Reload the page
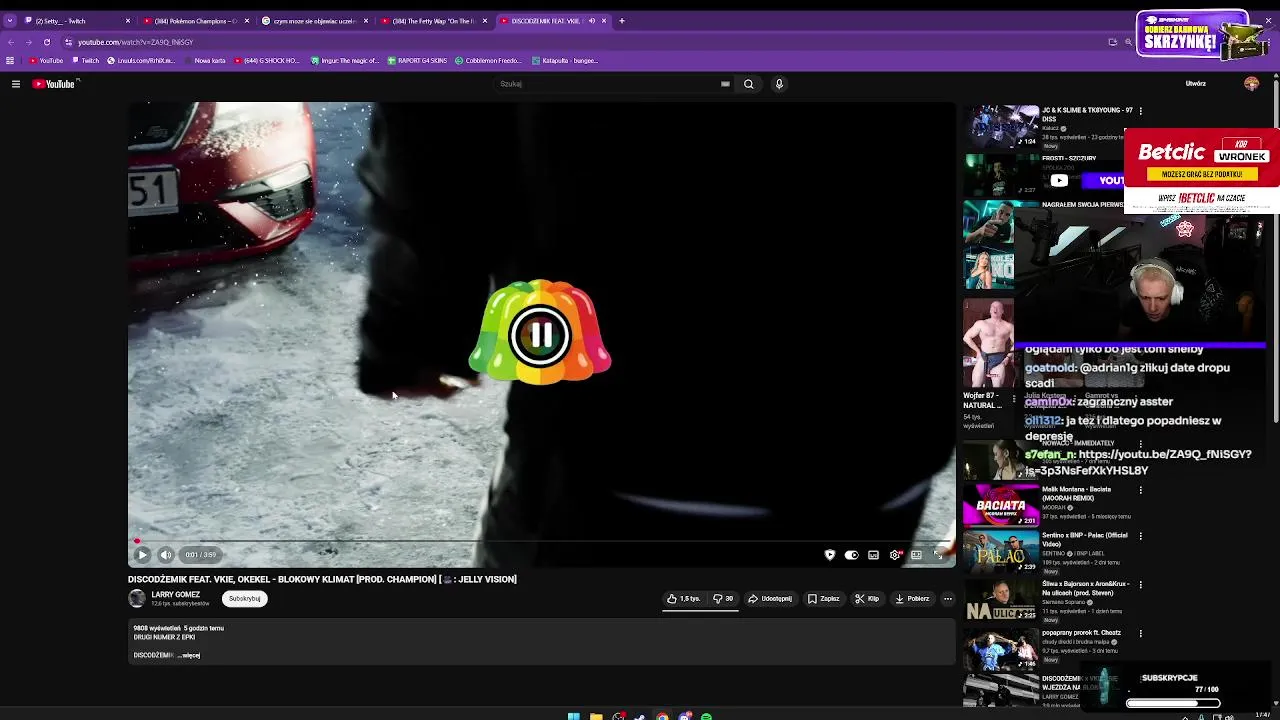 point(46,42)
